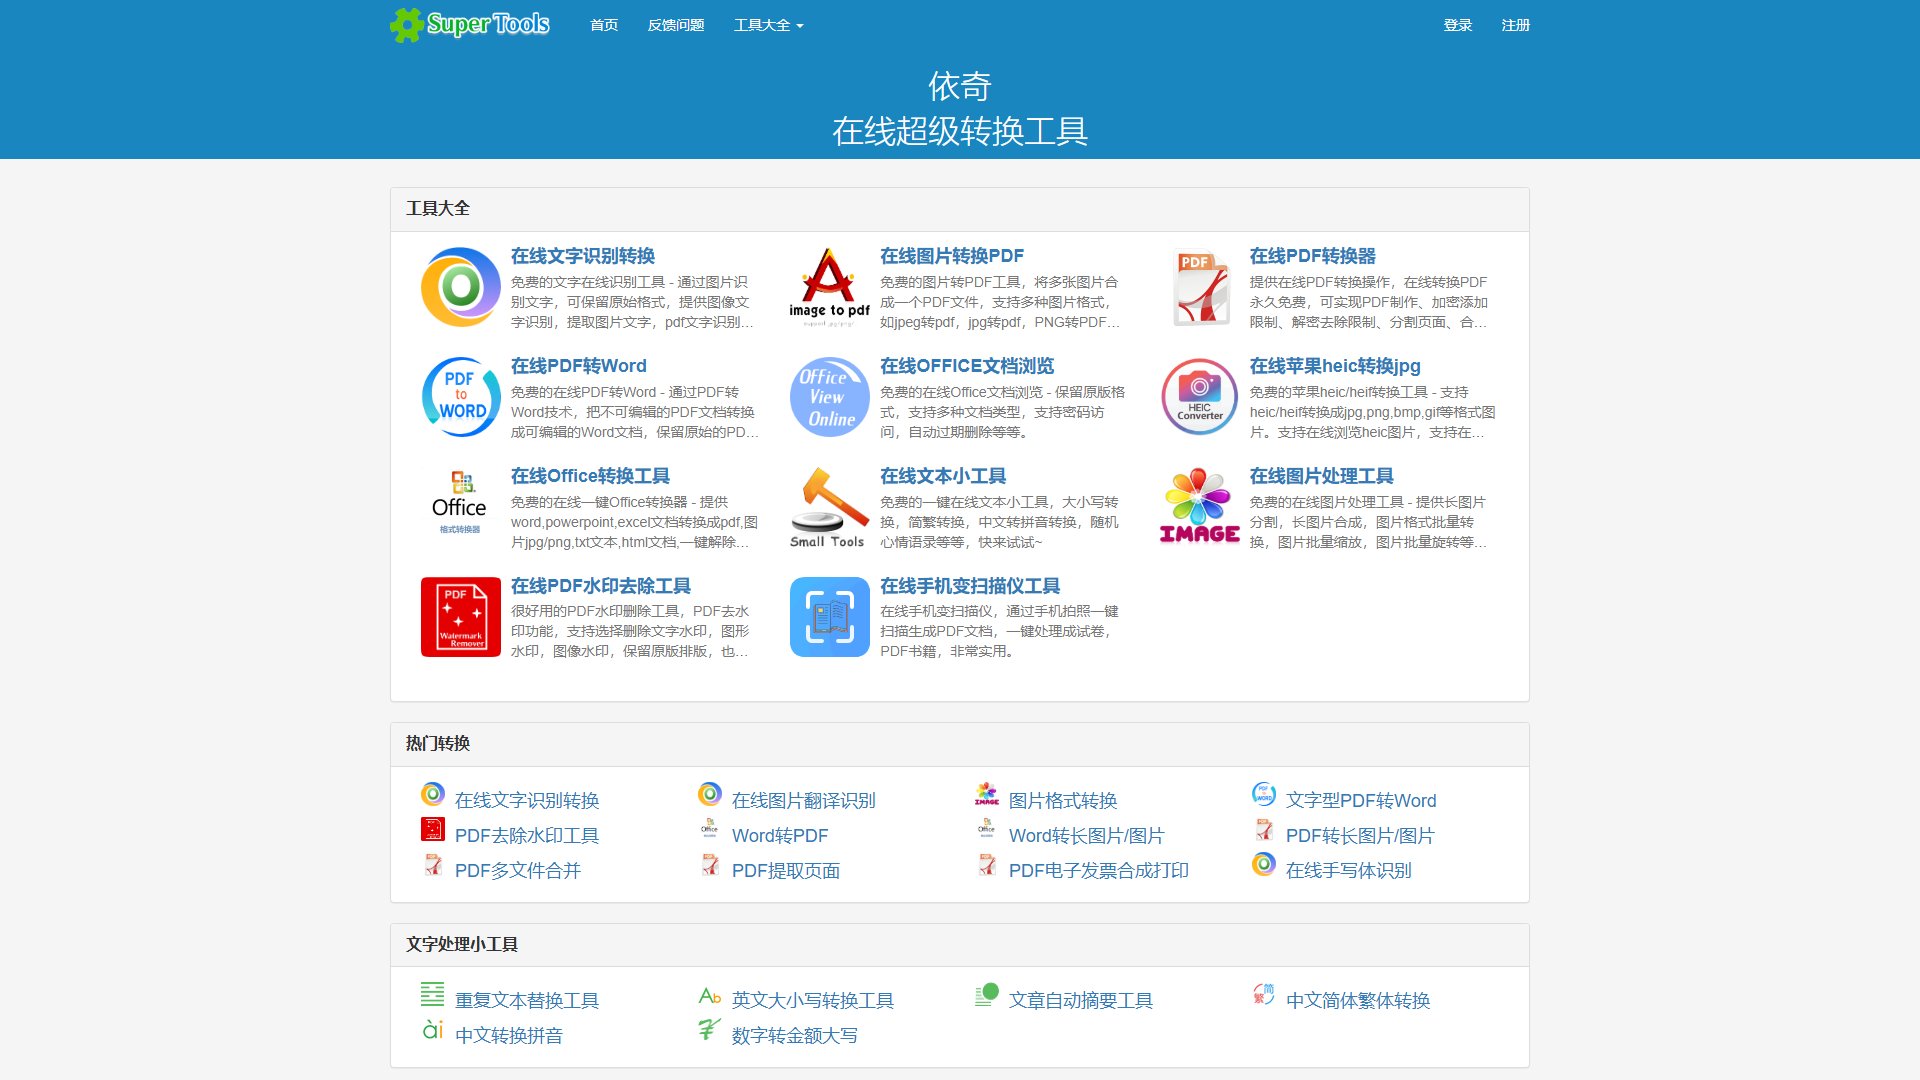Select the HEIC Converter camera icon

1200,397
